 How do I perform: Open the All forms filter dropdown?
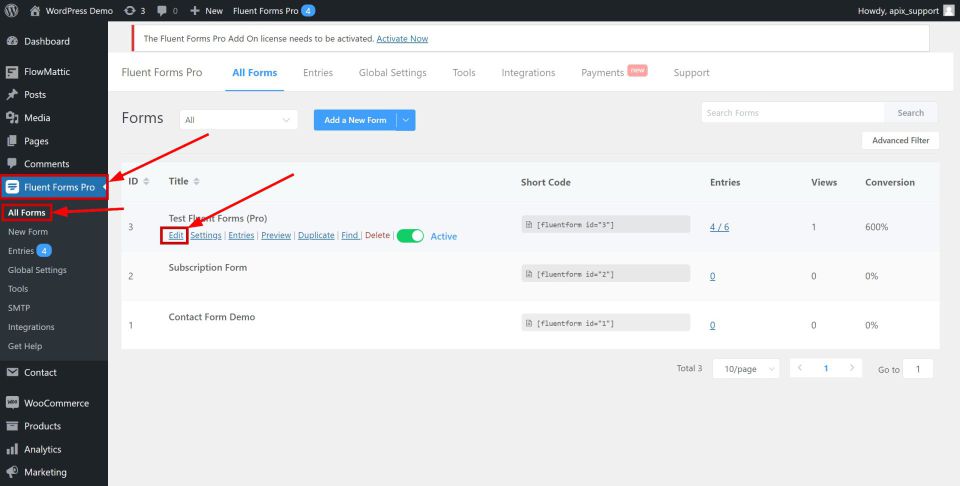coord(238,120)
